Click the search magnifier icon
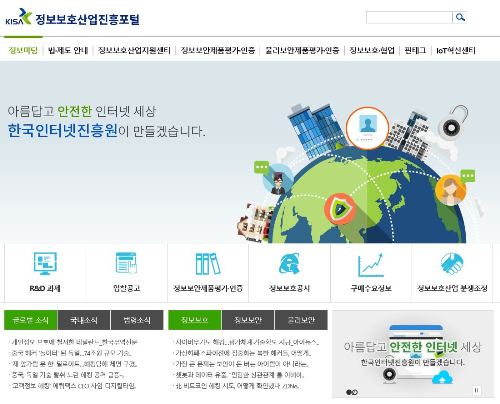500x404 pixels. (460, 17)
